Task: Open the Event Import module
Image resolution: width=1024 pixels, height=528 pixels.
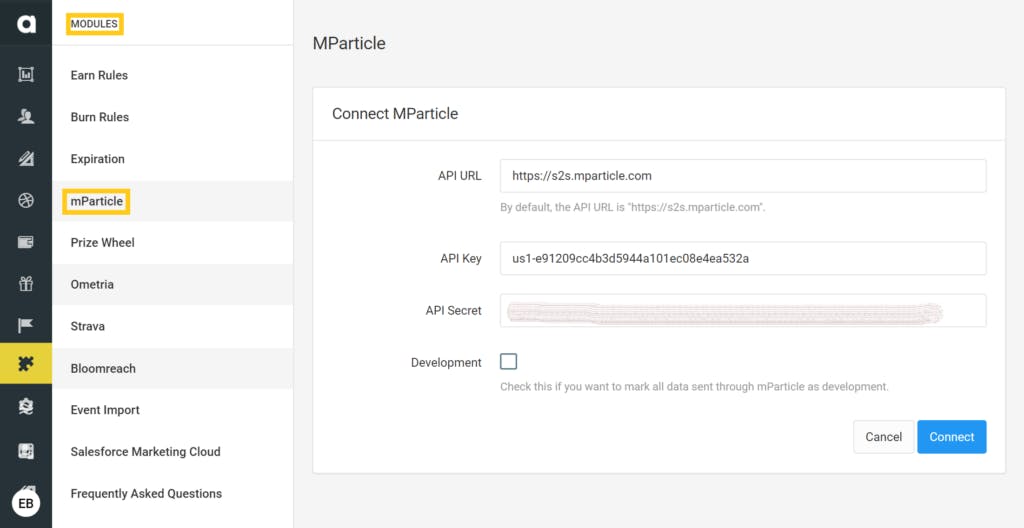Action: (x=172, y=410)
